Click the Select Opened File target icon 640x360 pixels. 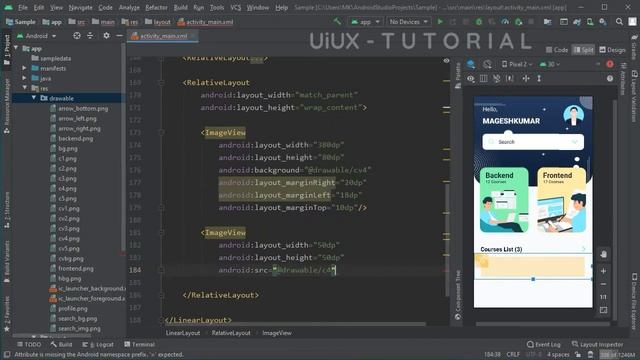[77, 36]
